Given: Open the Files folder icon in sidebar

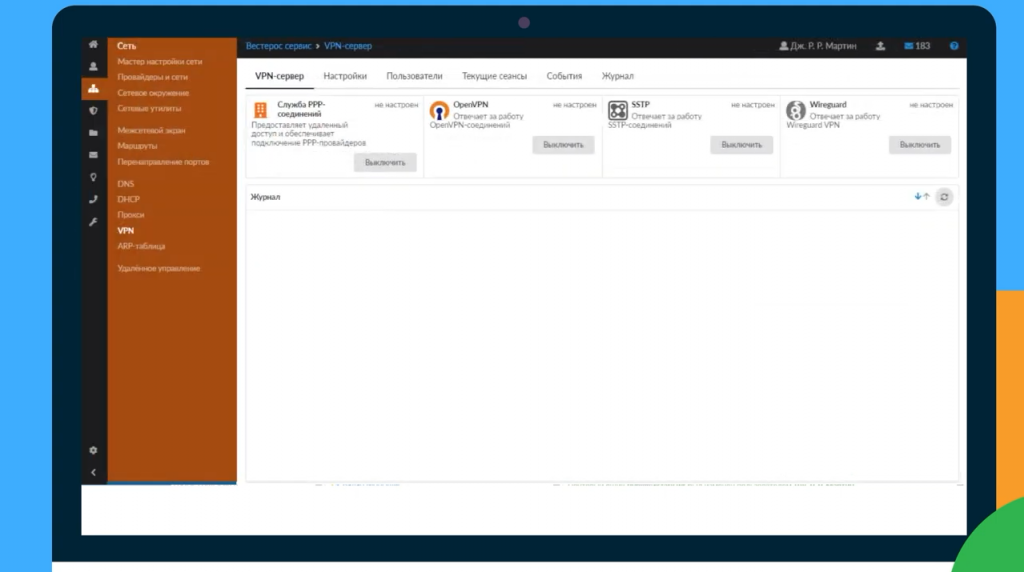Looking at the screenshot, I should pyautogui.click(x=93, y=133).
